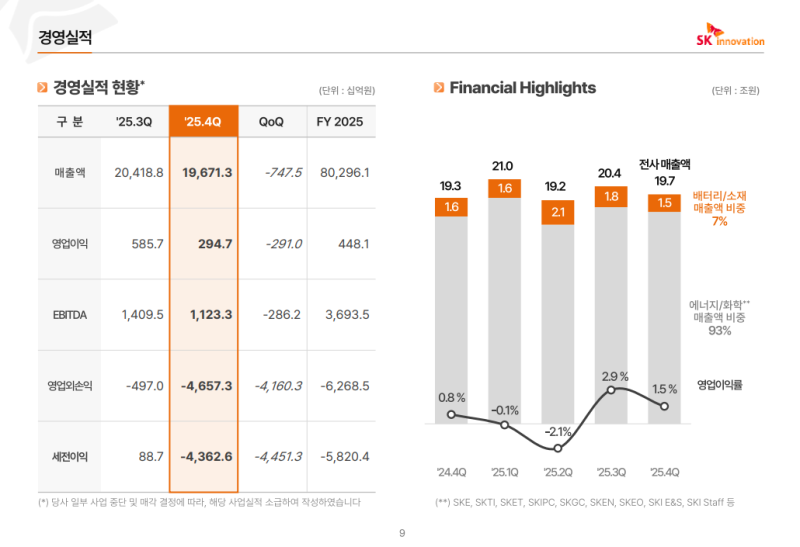Select the EBITDA row label
This screenshot has height=547, width=800.
point(70,314)
